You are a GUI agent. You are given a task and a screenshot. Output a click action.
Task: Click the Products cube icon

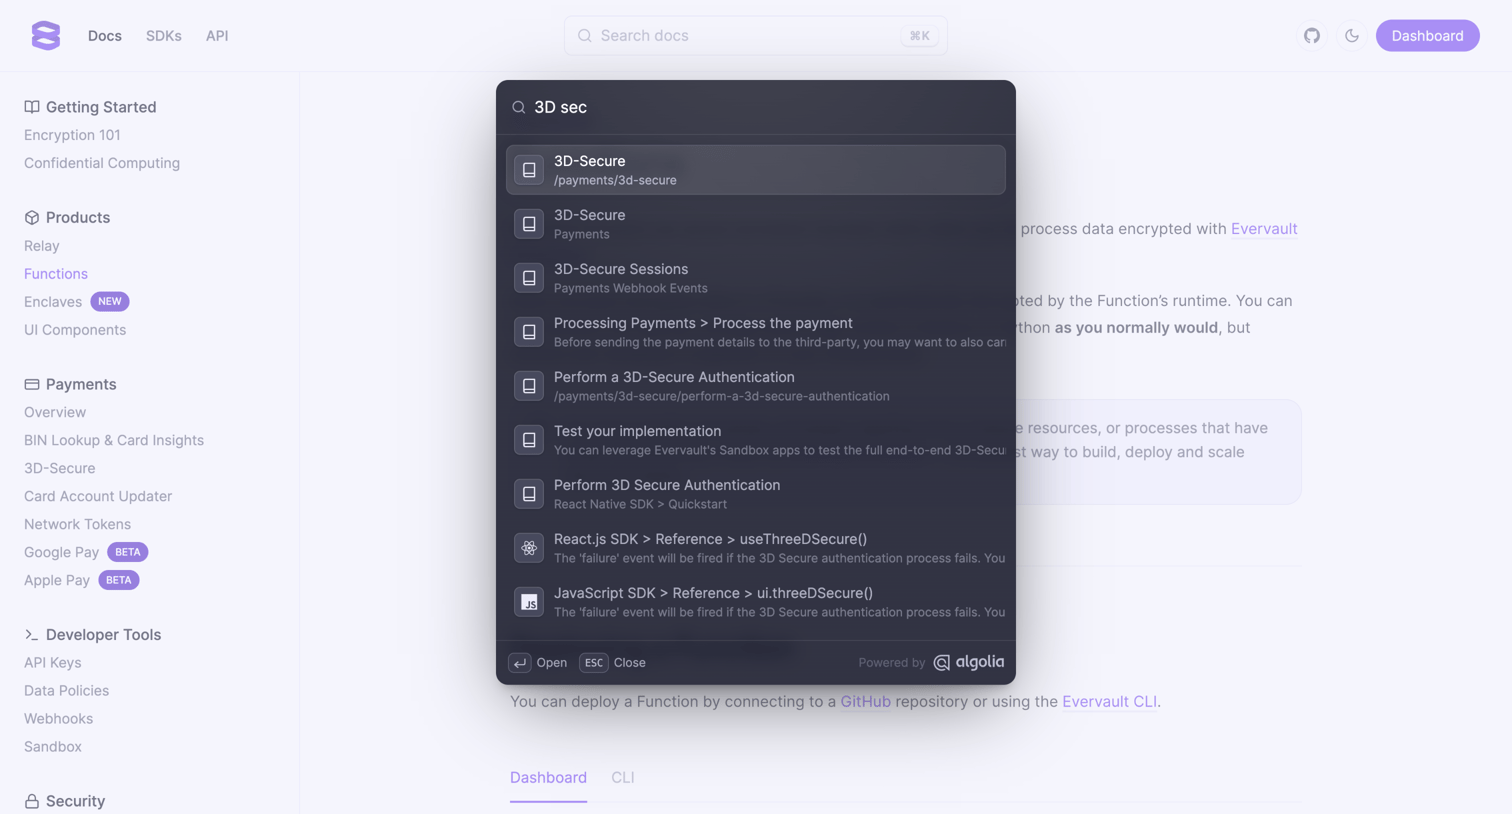click(32, 217)
